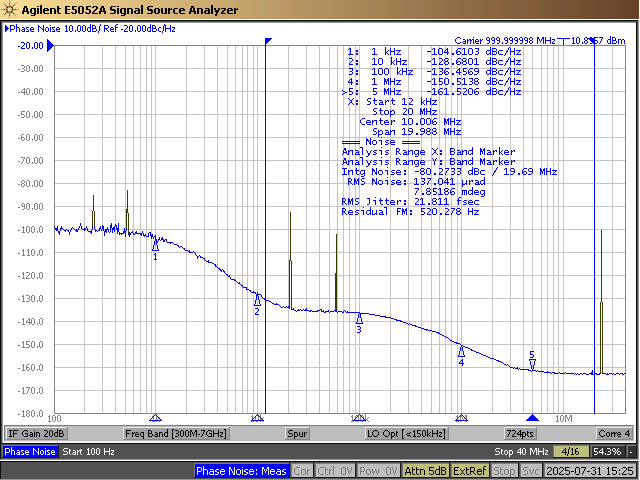
Task: Click the Start 100 Hz value
Action: 88,452
